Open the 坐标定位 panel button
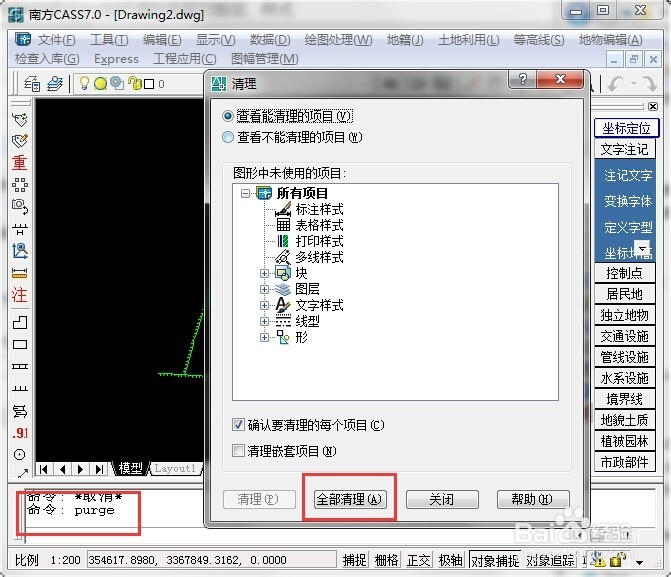Screen dimensions: 671x577 coord(626,128)
